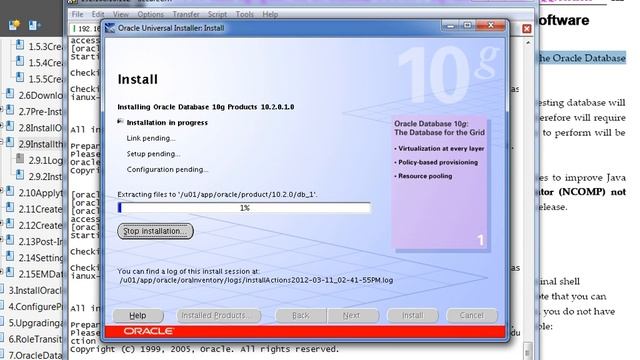
Task: Click the bookmark icon for 2.10Applyt
Action: 10,191
